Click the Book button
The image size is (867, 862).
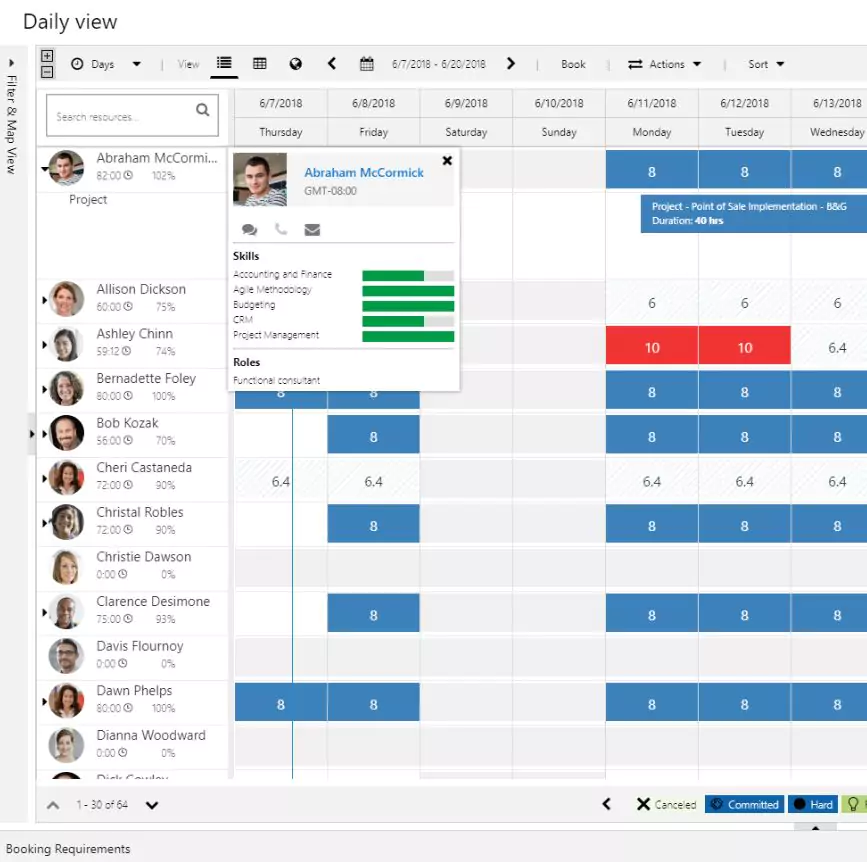[573, 64]
